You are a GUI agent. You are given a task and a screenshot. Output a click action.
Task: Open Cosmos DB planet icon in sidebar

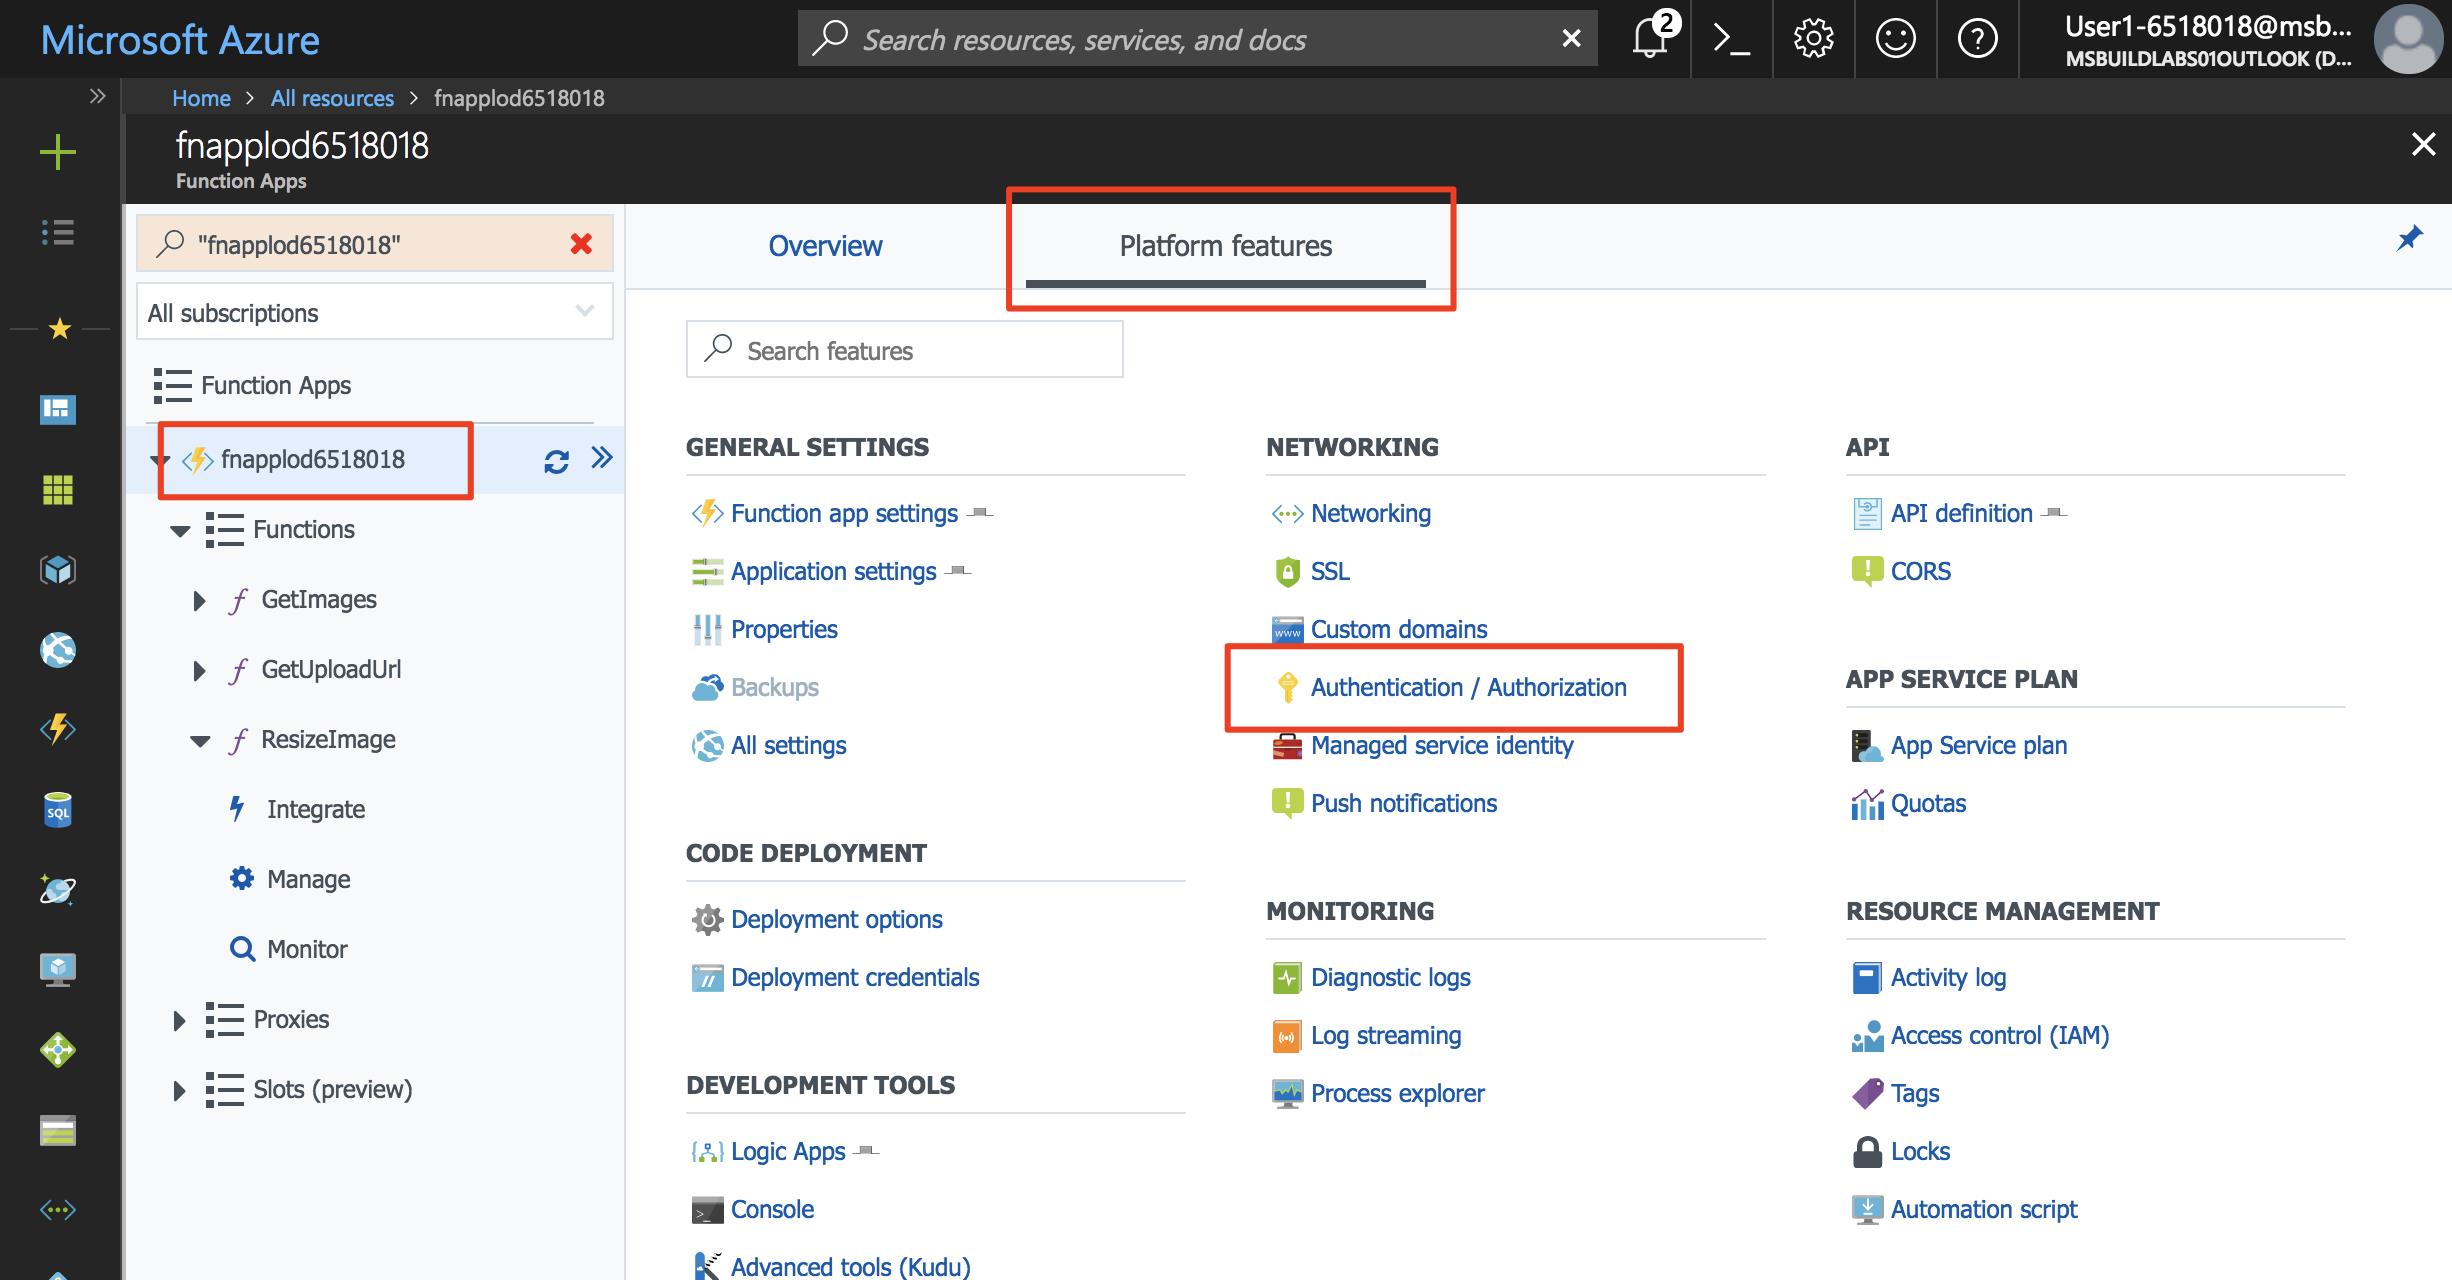tap(57, 889)
